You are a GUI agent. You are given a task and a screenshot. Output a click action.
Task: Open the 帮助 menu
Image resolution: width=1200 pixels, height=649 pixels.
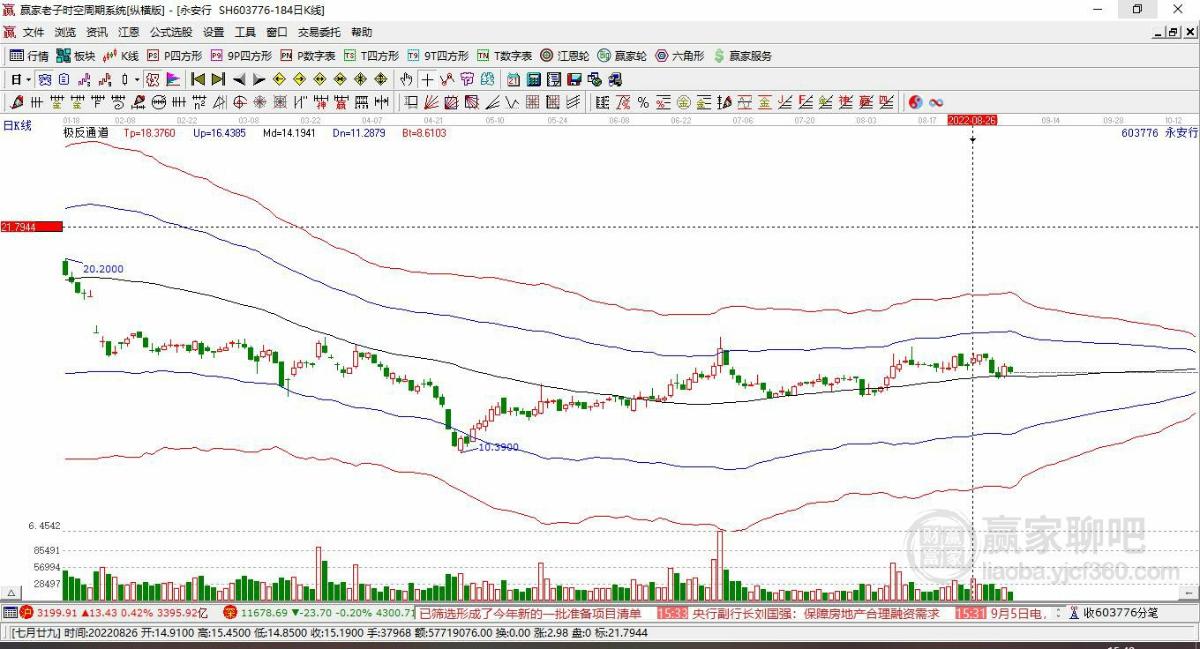362,32
